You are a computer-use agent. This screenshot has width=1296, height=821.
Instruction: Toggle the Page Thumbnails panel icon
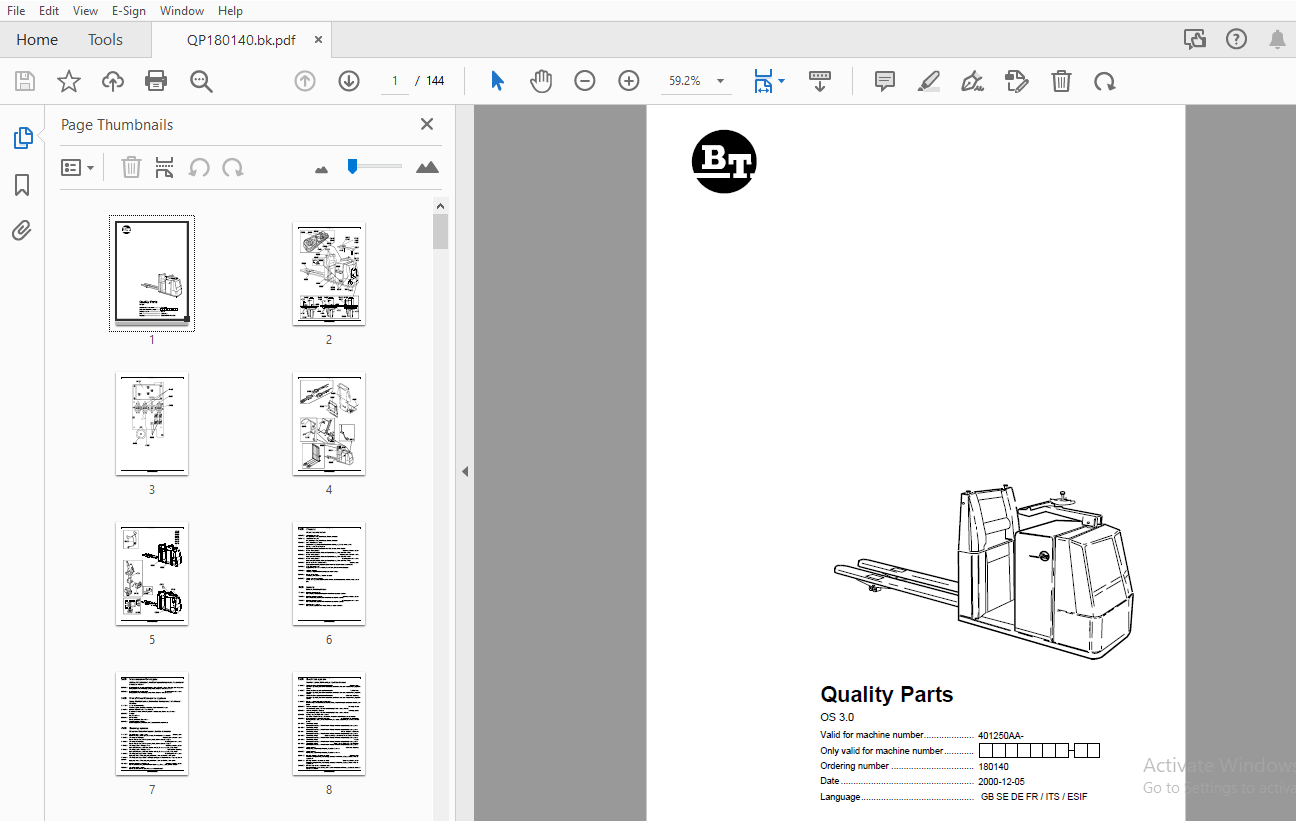pyautogui.click(x=22, y=139)
